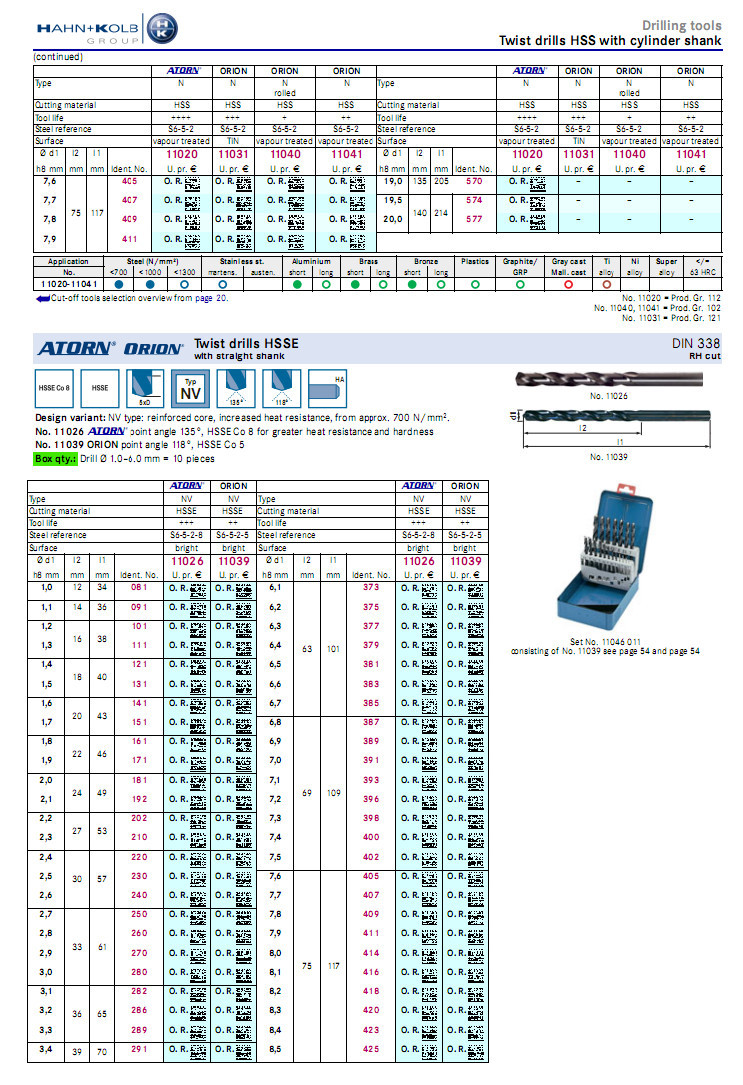This screenshot has width=743, height=1085.
Task: Click the 135° point angle icon
Action: point(236,388)
